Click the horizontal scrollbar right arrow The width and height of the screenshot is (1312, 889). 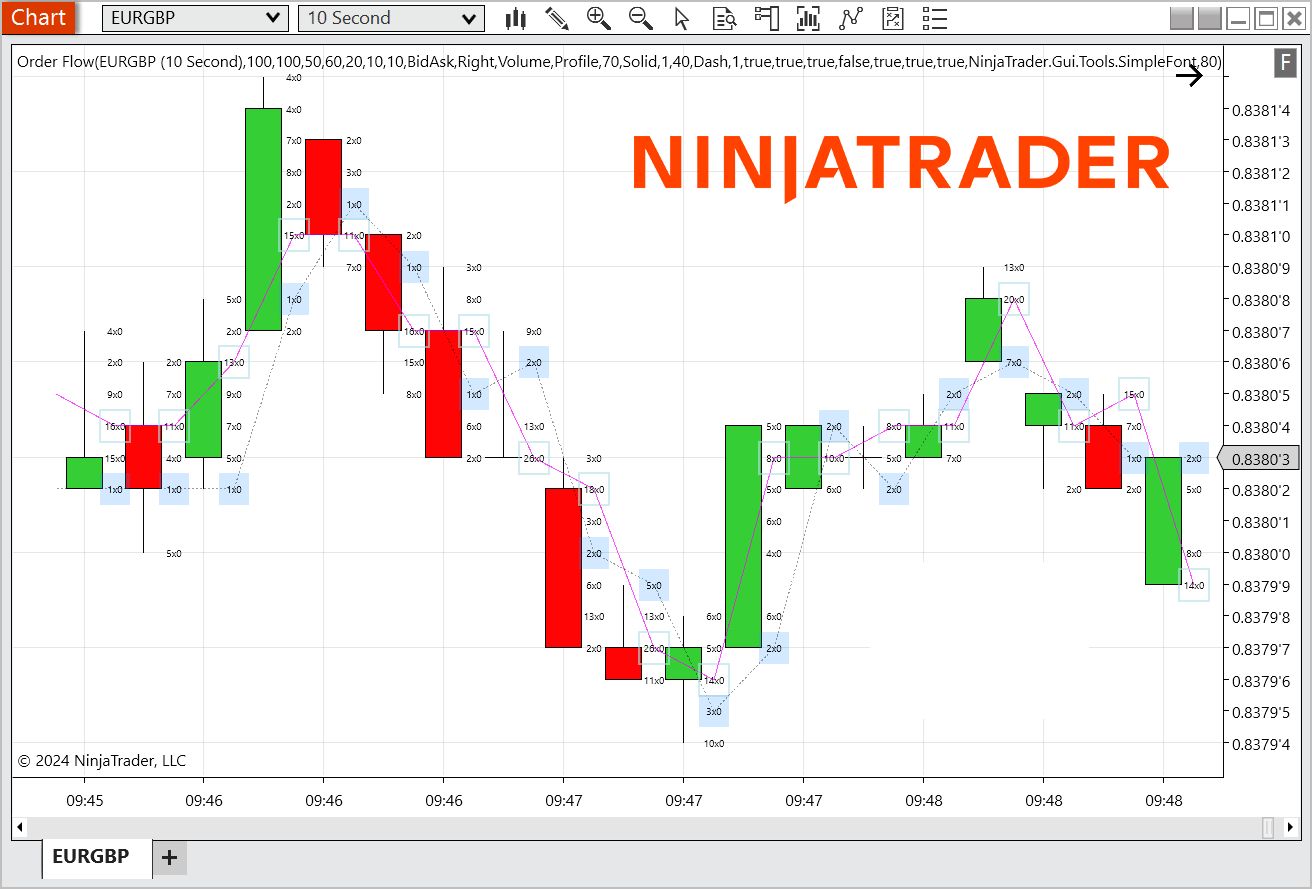[1291, 828]
